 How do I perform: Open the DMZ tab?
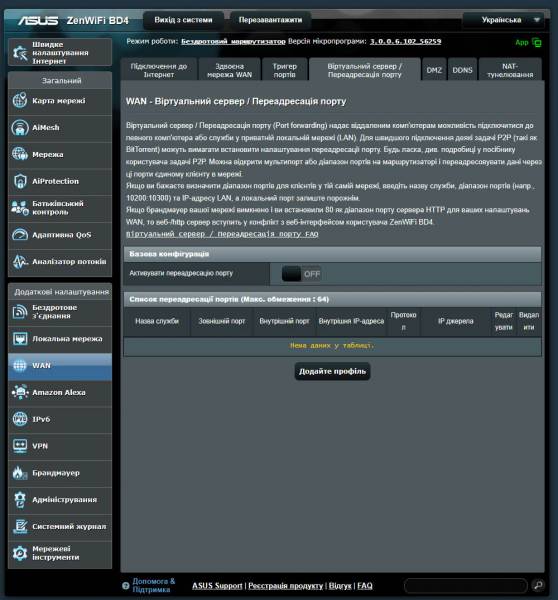coord(434,70)
